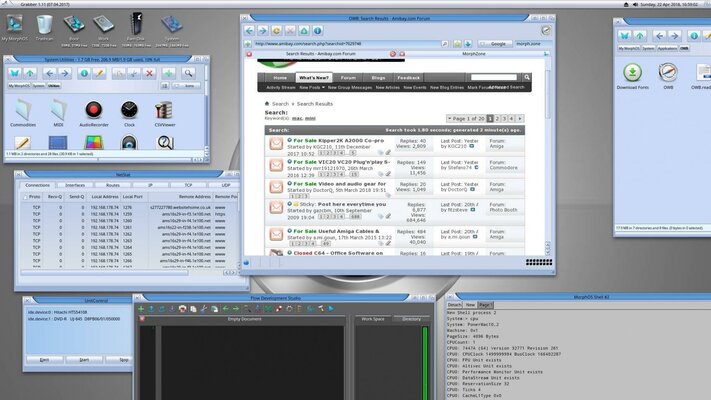This screenshot has width=711, height=400.
Task: Click the bookmark star icon beside OWB address bar
Action: tap(457, 44)
